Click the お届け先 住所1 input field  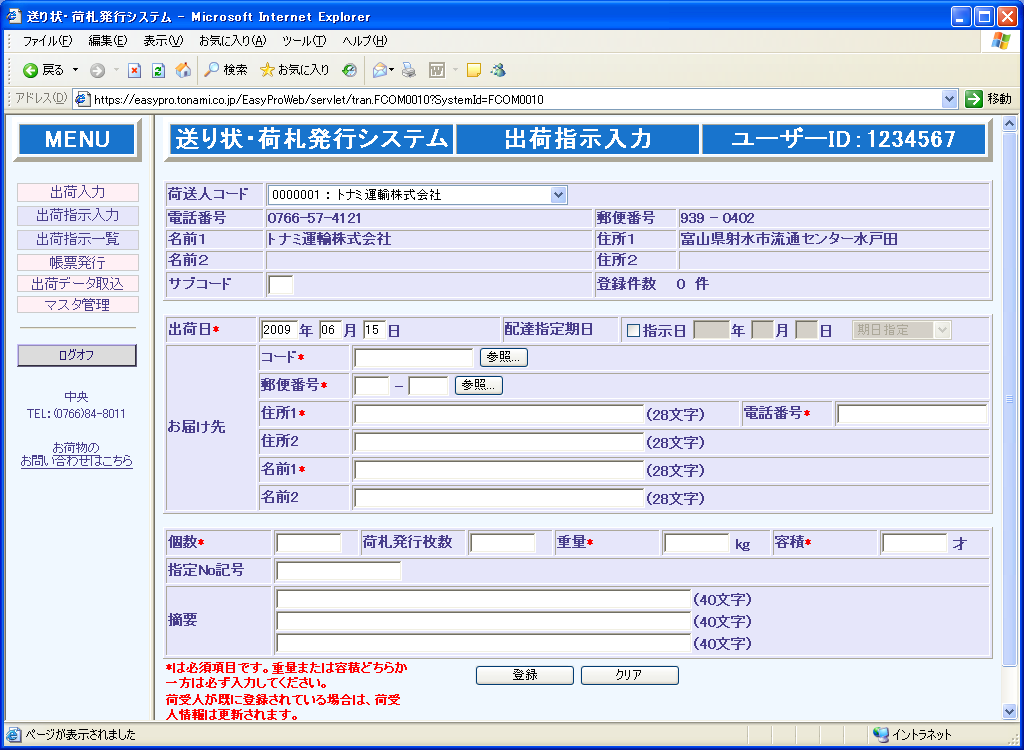tap(499, 414)
